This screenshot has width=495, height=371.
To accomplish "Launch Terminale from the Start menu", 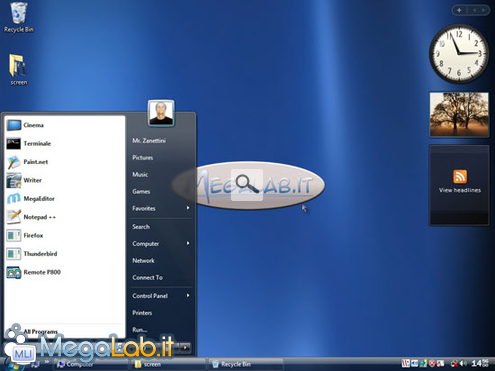I will click(64, 144).
